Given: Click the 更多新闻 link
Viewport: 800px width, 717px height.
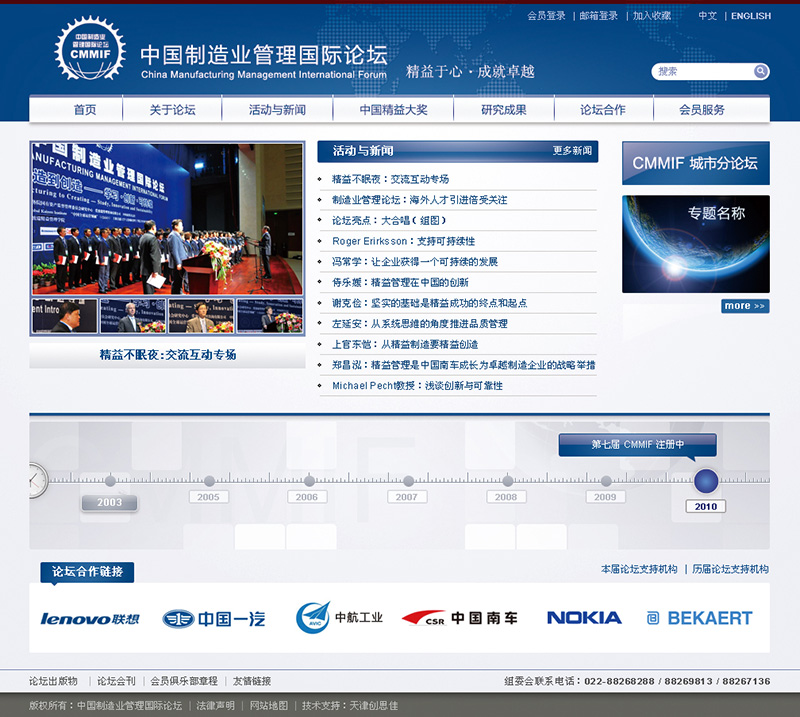Looking at the screenshot, I should tap(572, 151).
